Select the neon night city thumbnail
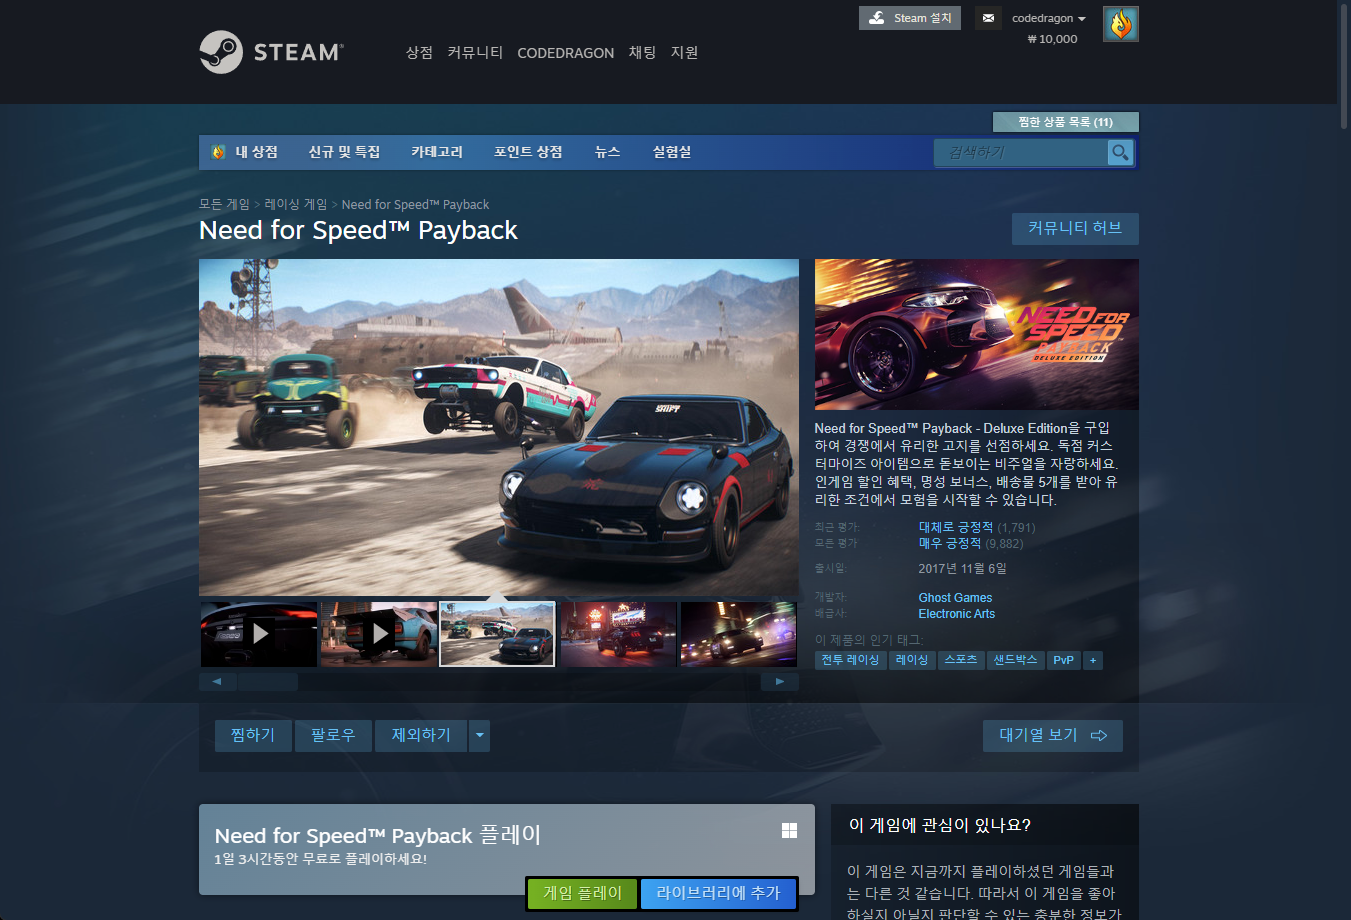This screenshot has width=1351, height=920. point(618,634)
